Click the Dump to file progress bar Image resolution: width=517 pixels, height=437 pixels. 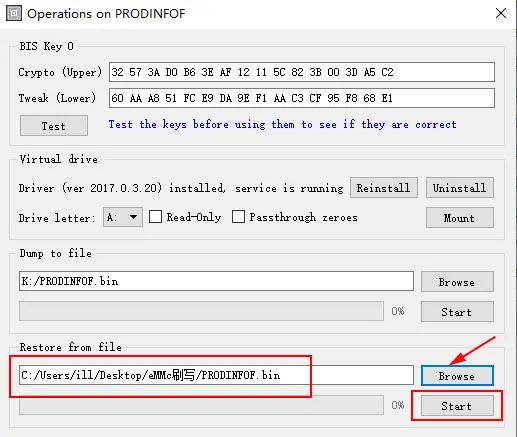pyautogui.click(x=201, y=311)
